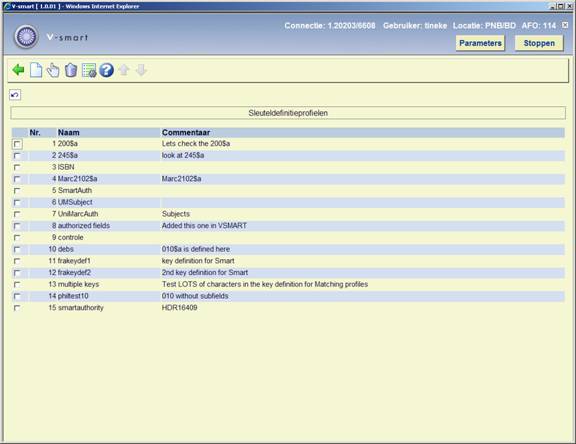Viewport: 576px width, 444px height.
Task: Create a new profile with document icon
Action: pos(36,70)
